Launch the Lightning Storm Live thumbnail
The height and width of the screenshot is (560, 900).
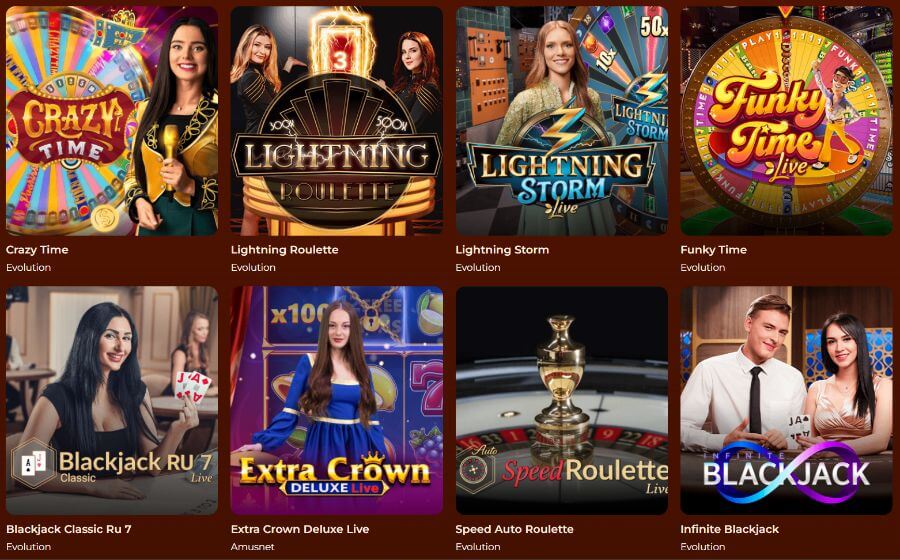562,120
